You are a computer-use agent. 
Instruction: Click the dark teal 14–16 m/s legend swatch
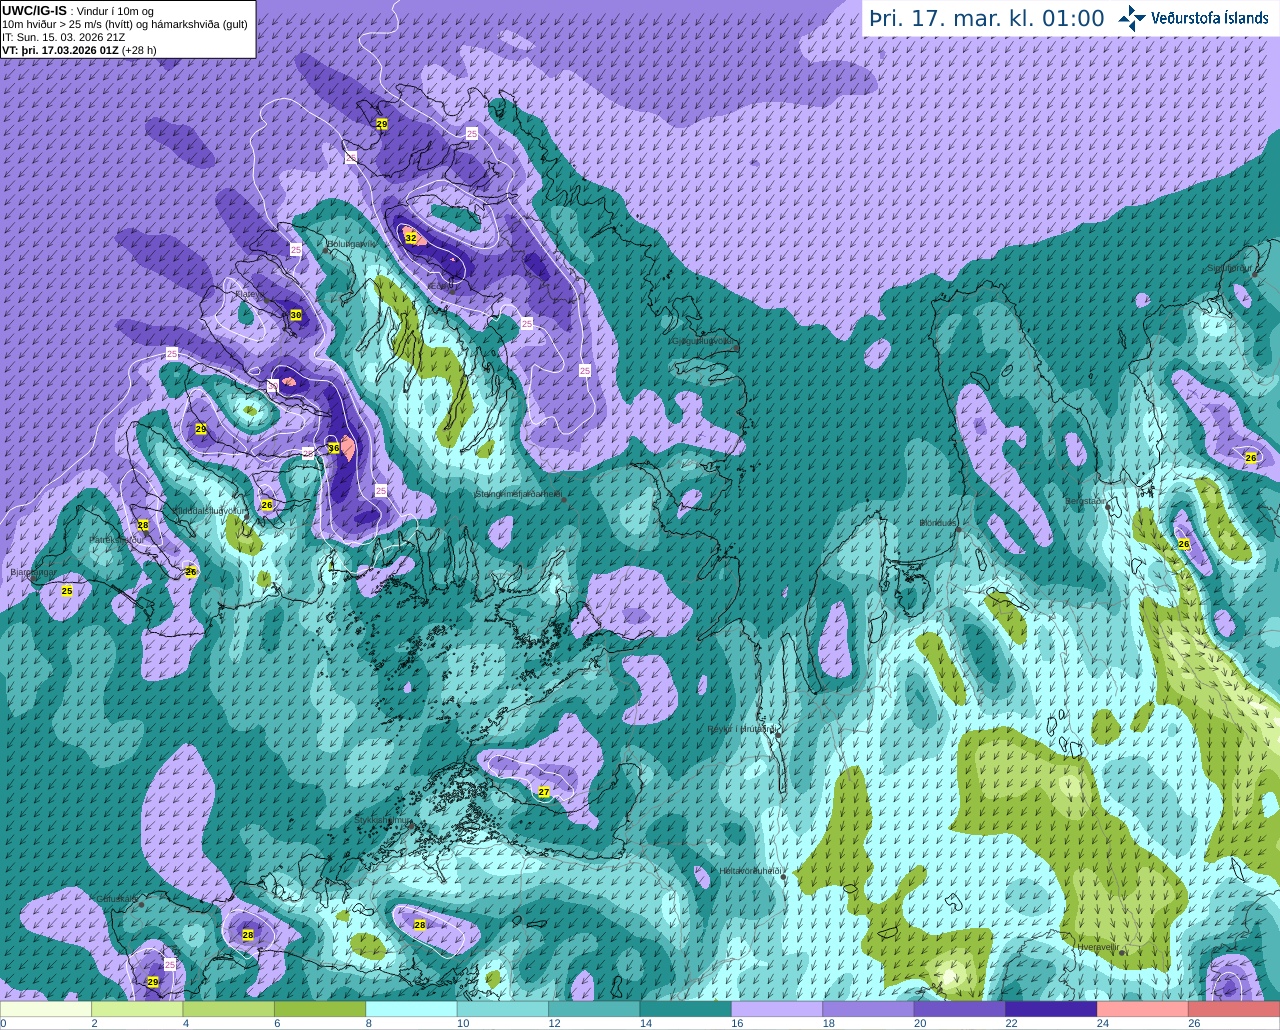[x=686, y=1009]
